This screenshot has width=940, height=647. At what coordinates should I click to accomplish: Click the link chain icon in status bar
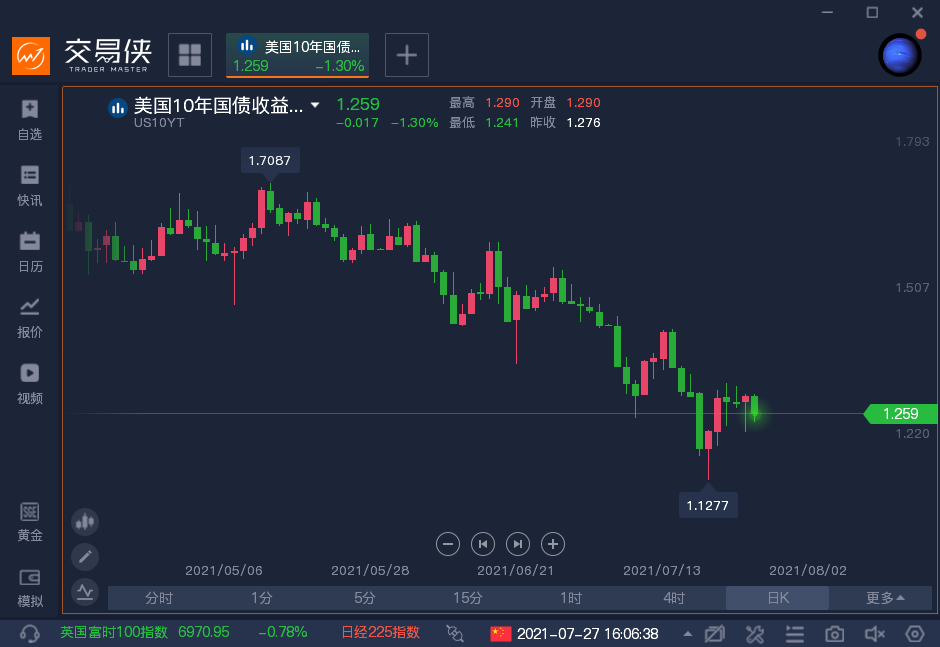pos(455,633)
